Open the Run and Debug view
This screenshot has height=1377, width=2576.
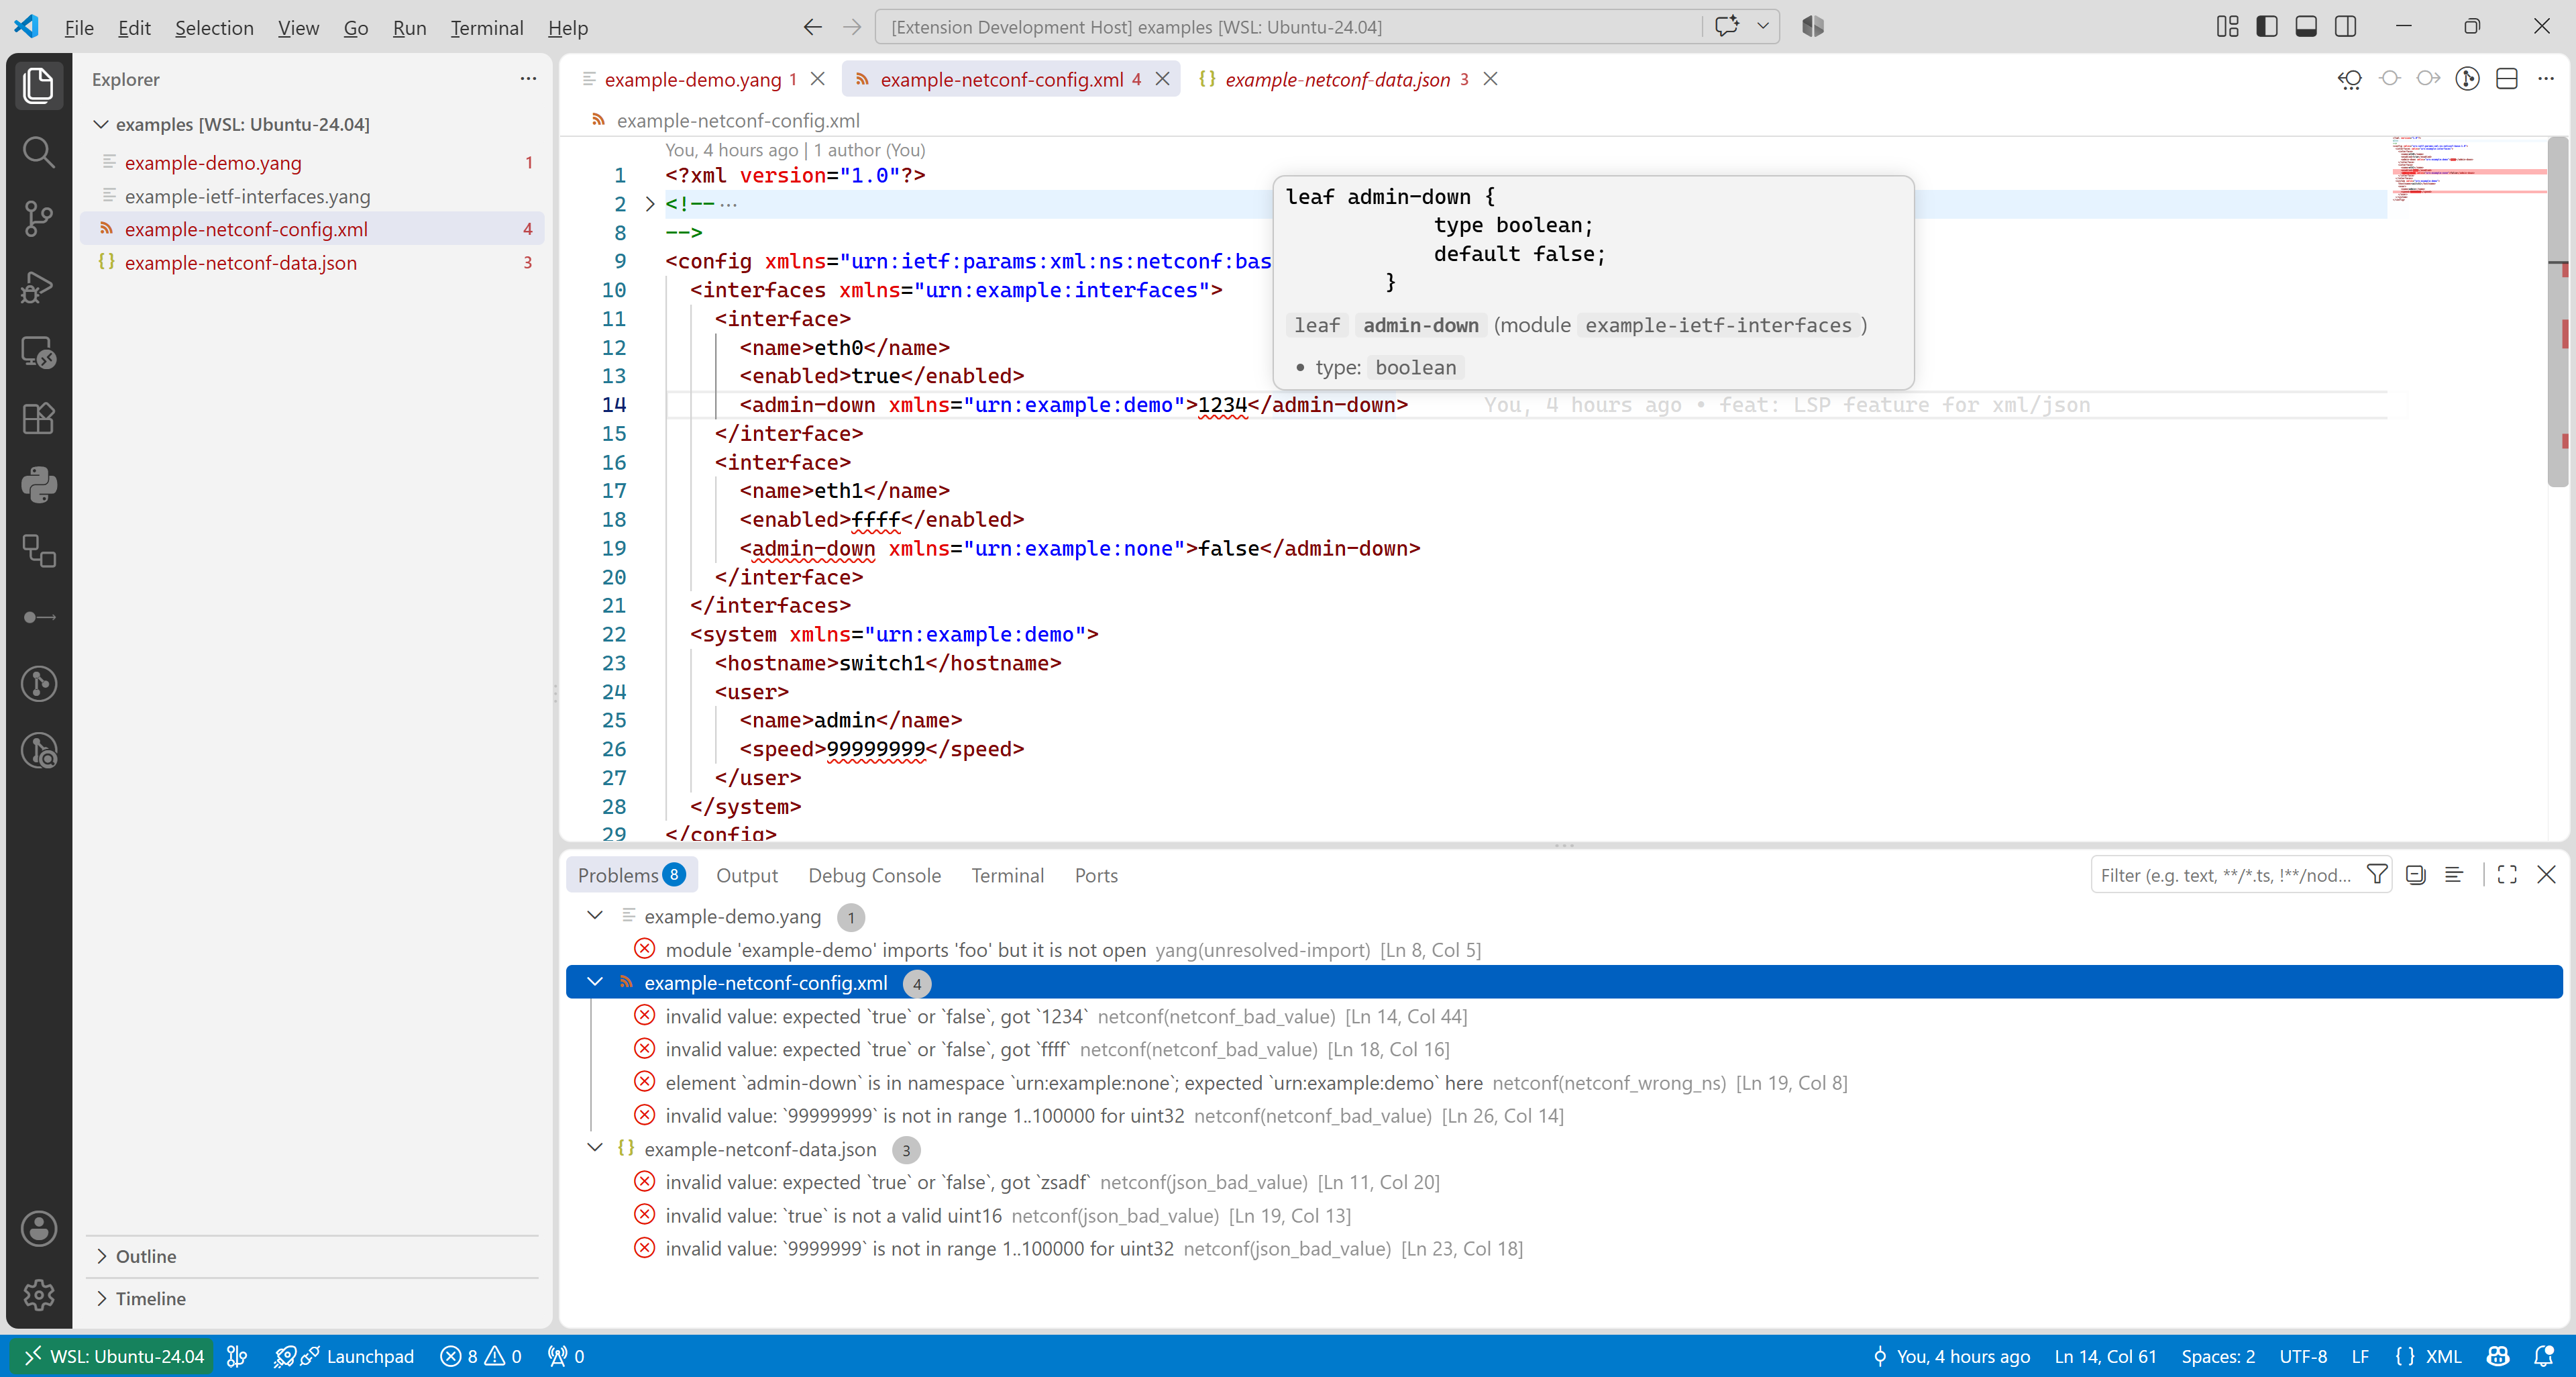coord(38,286)
